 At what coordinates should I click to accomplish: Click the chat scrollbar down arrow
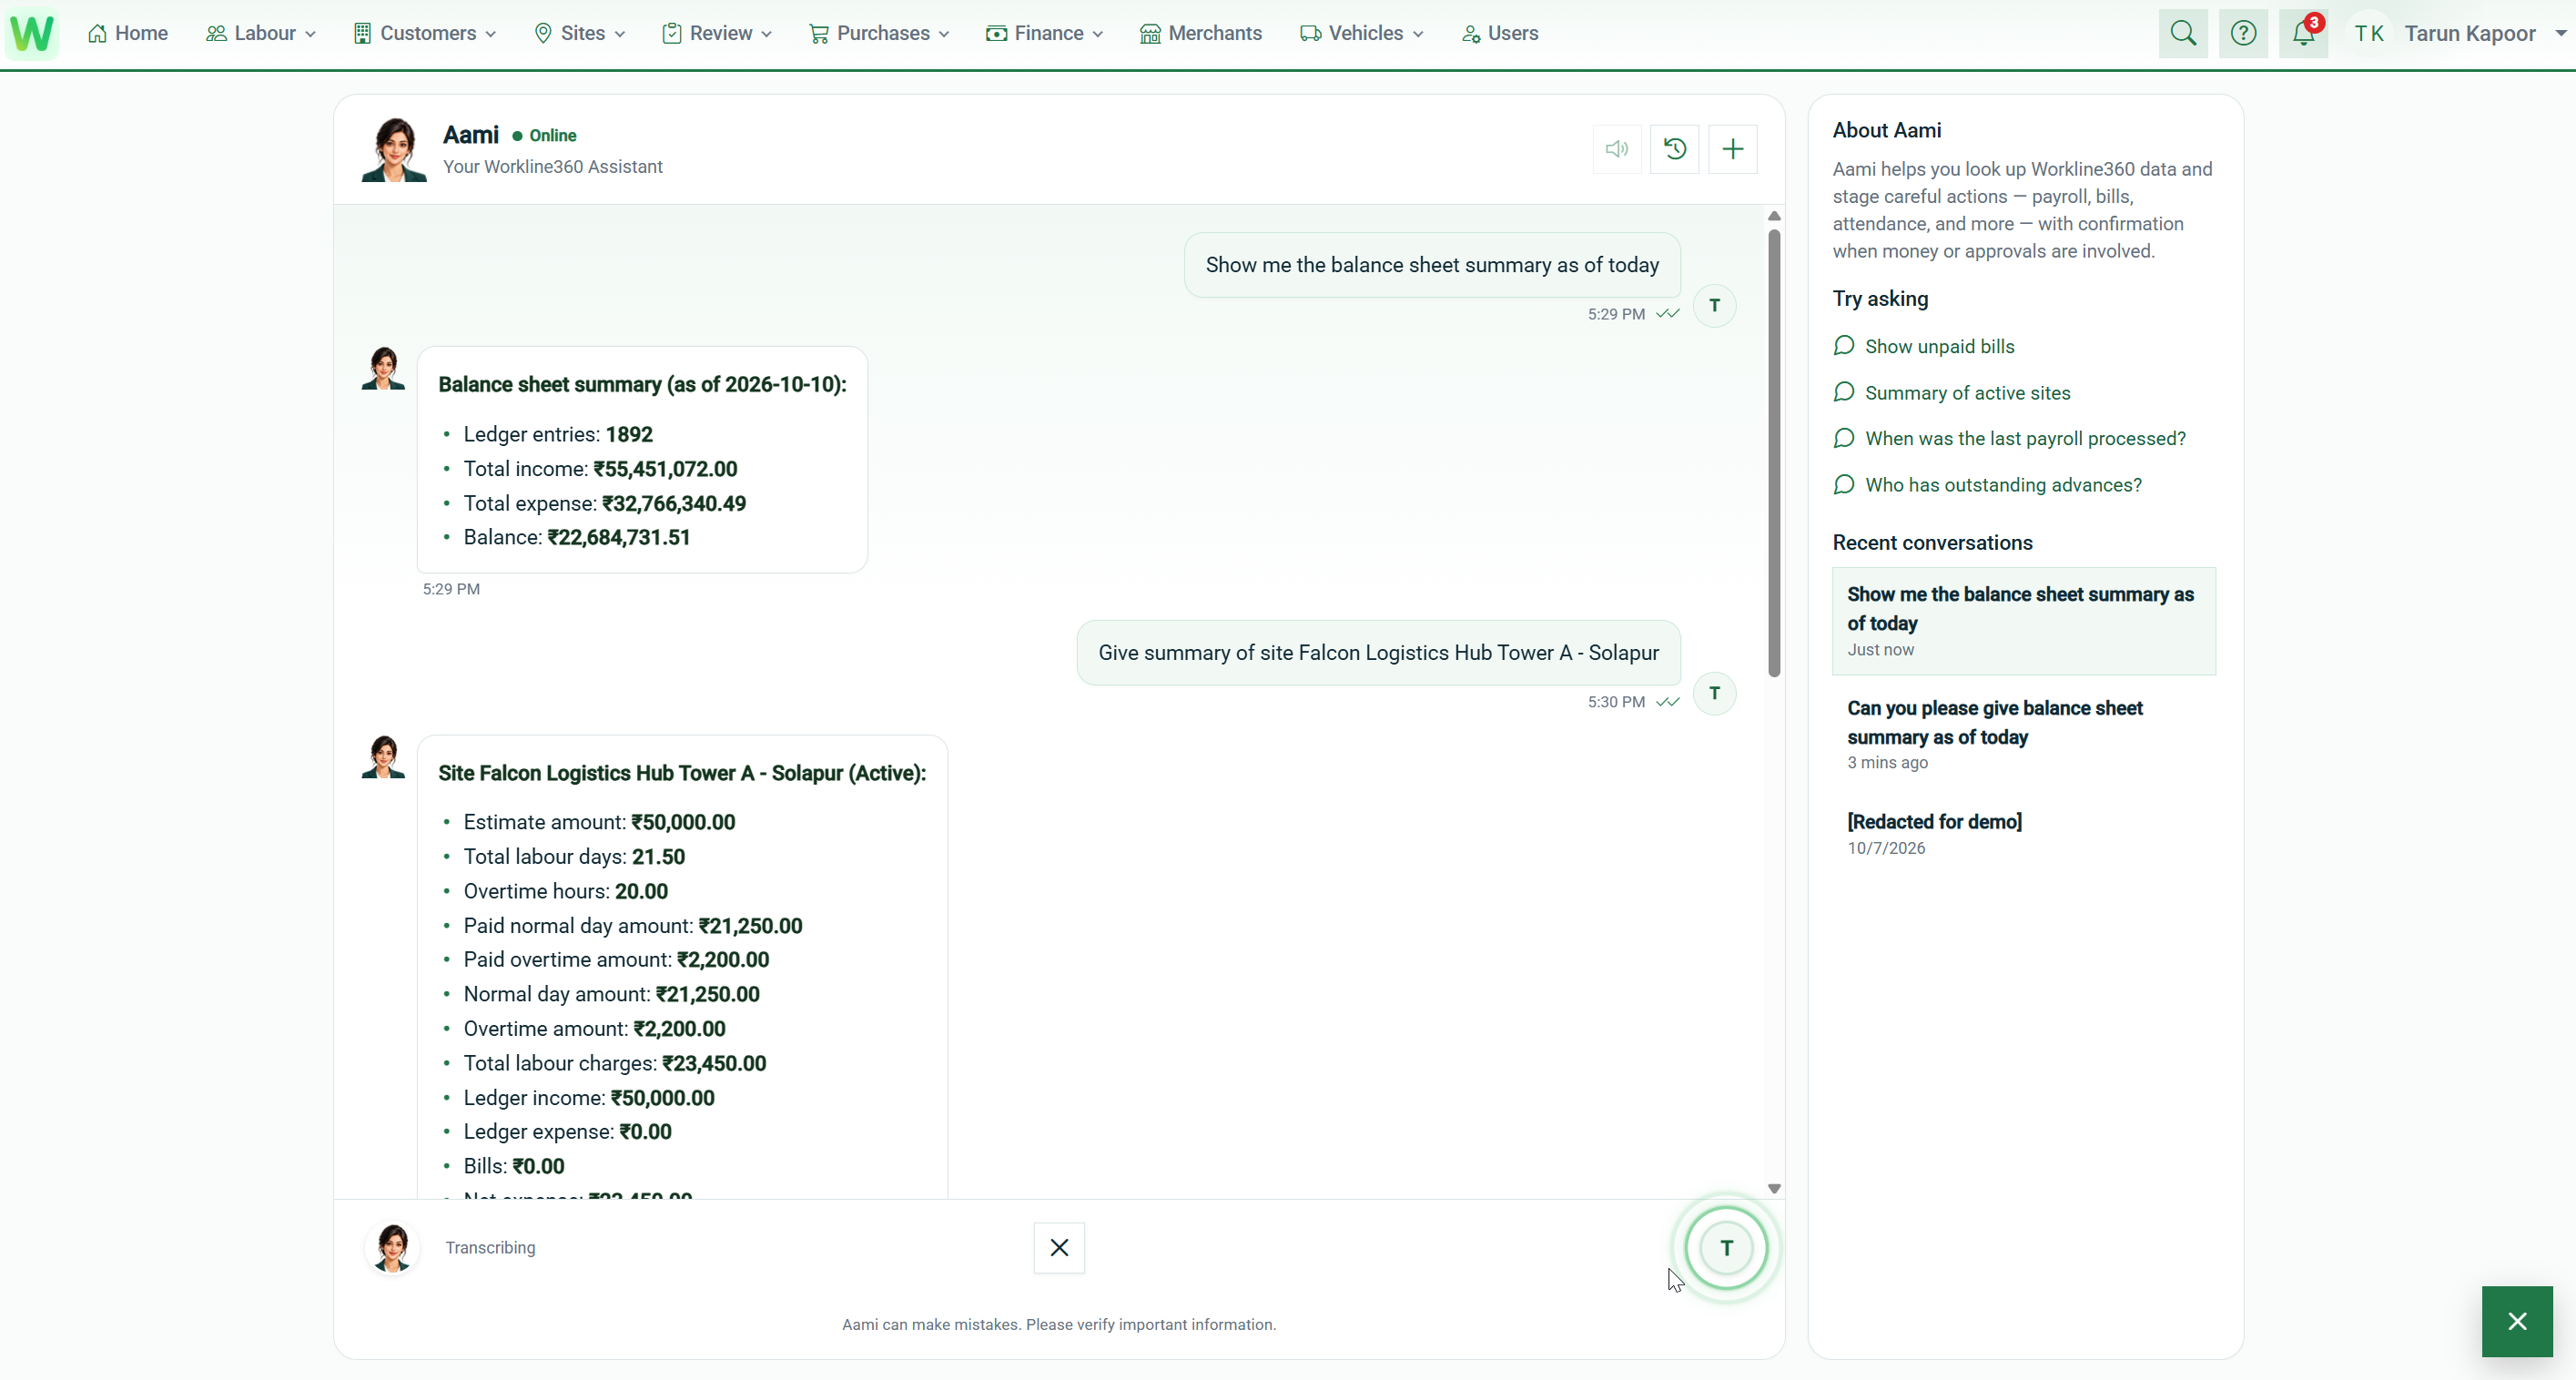tap(1774, 1188)
